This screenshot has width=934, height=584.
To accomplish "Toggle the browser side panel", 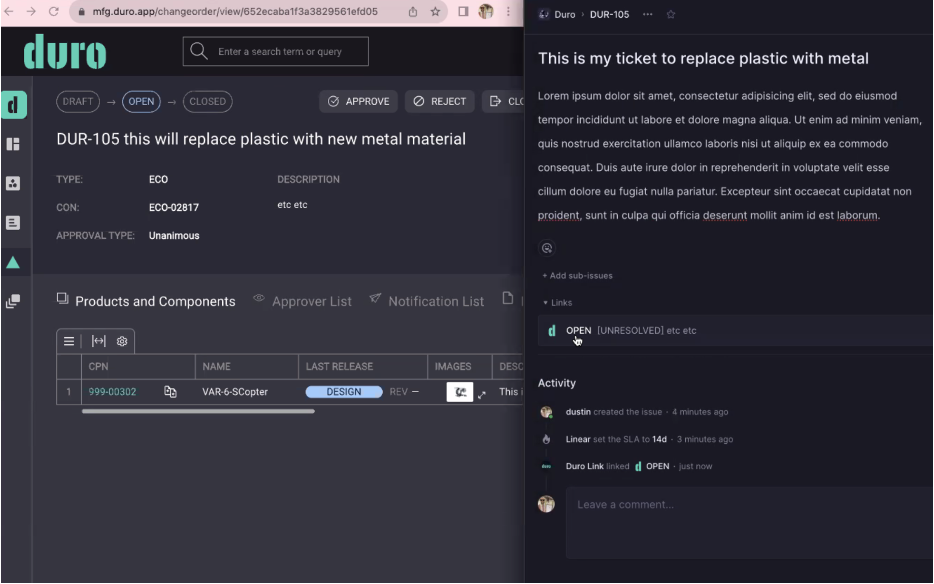I will pyautogui.click(x=463, y=12).
